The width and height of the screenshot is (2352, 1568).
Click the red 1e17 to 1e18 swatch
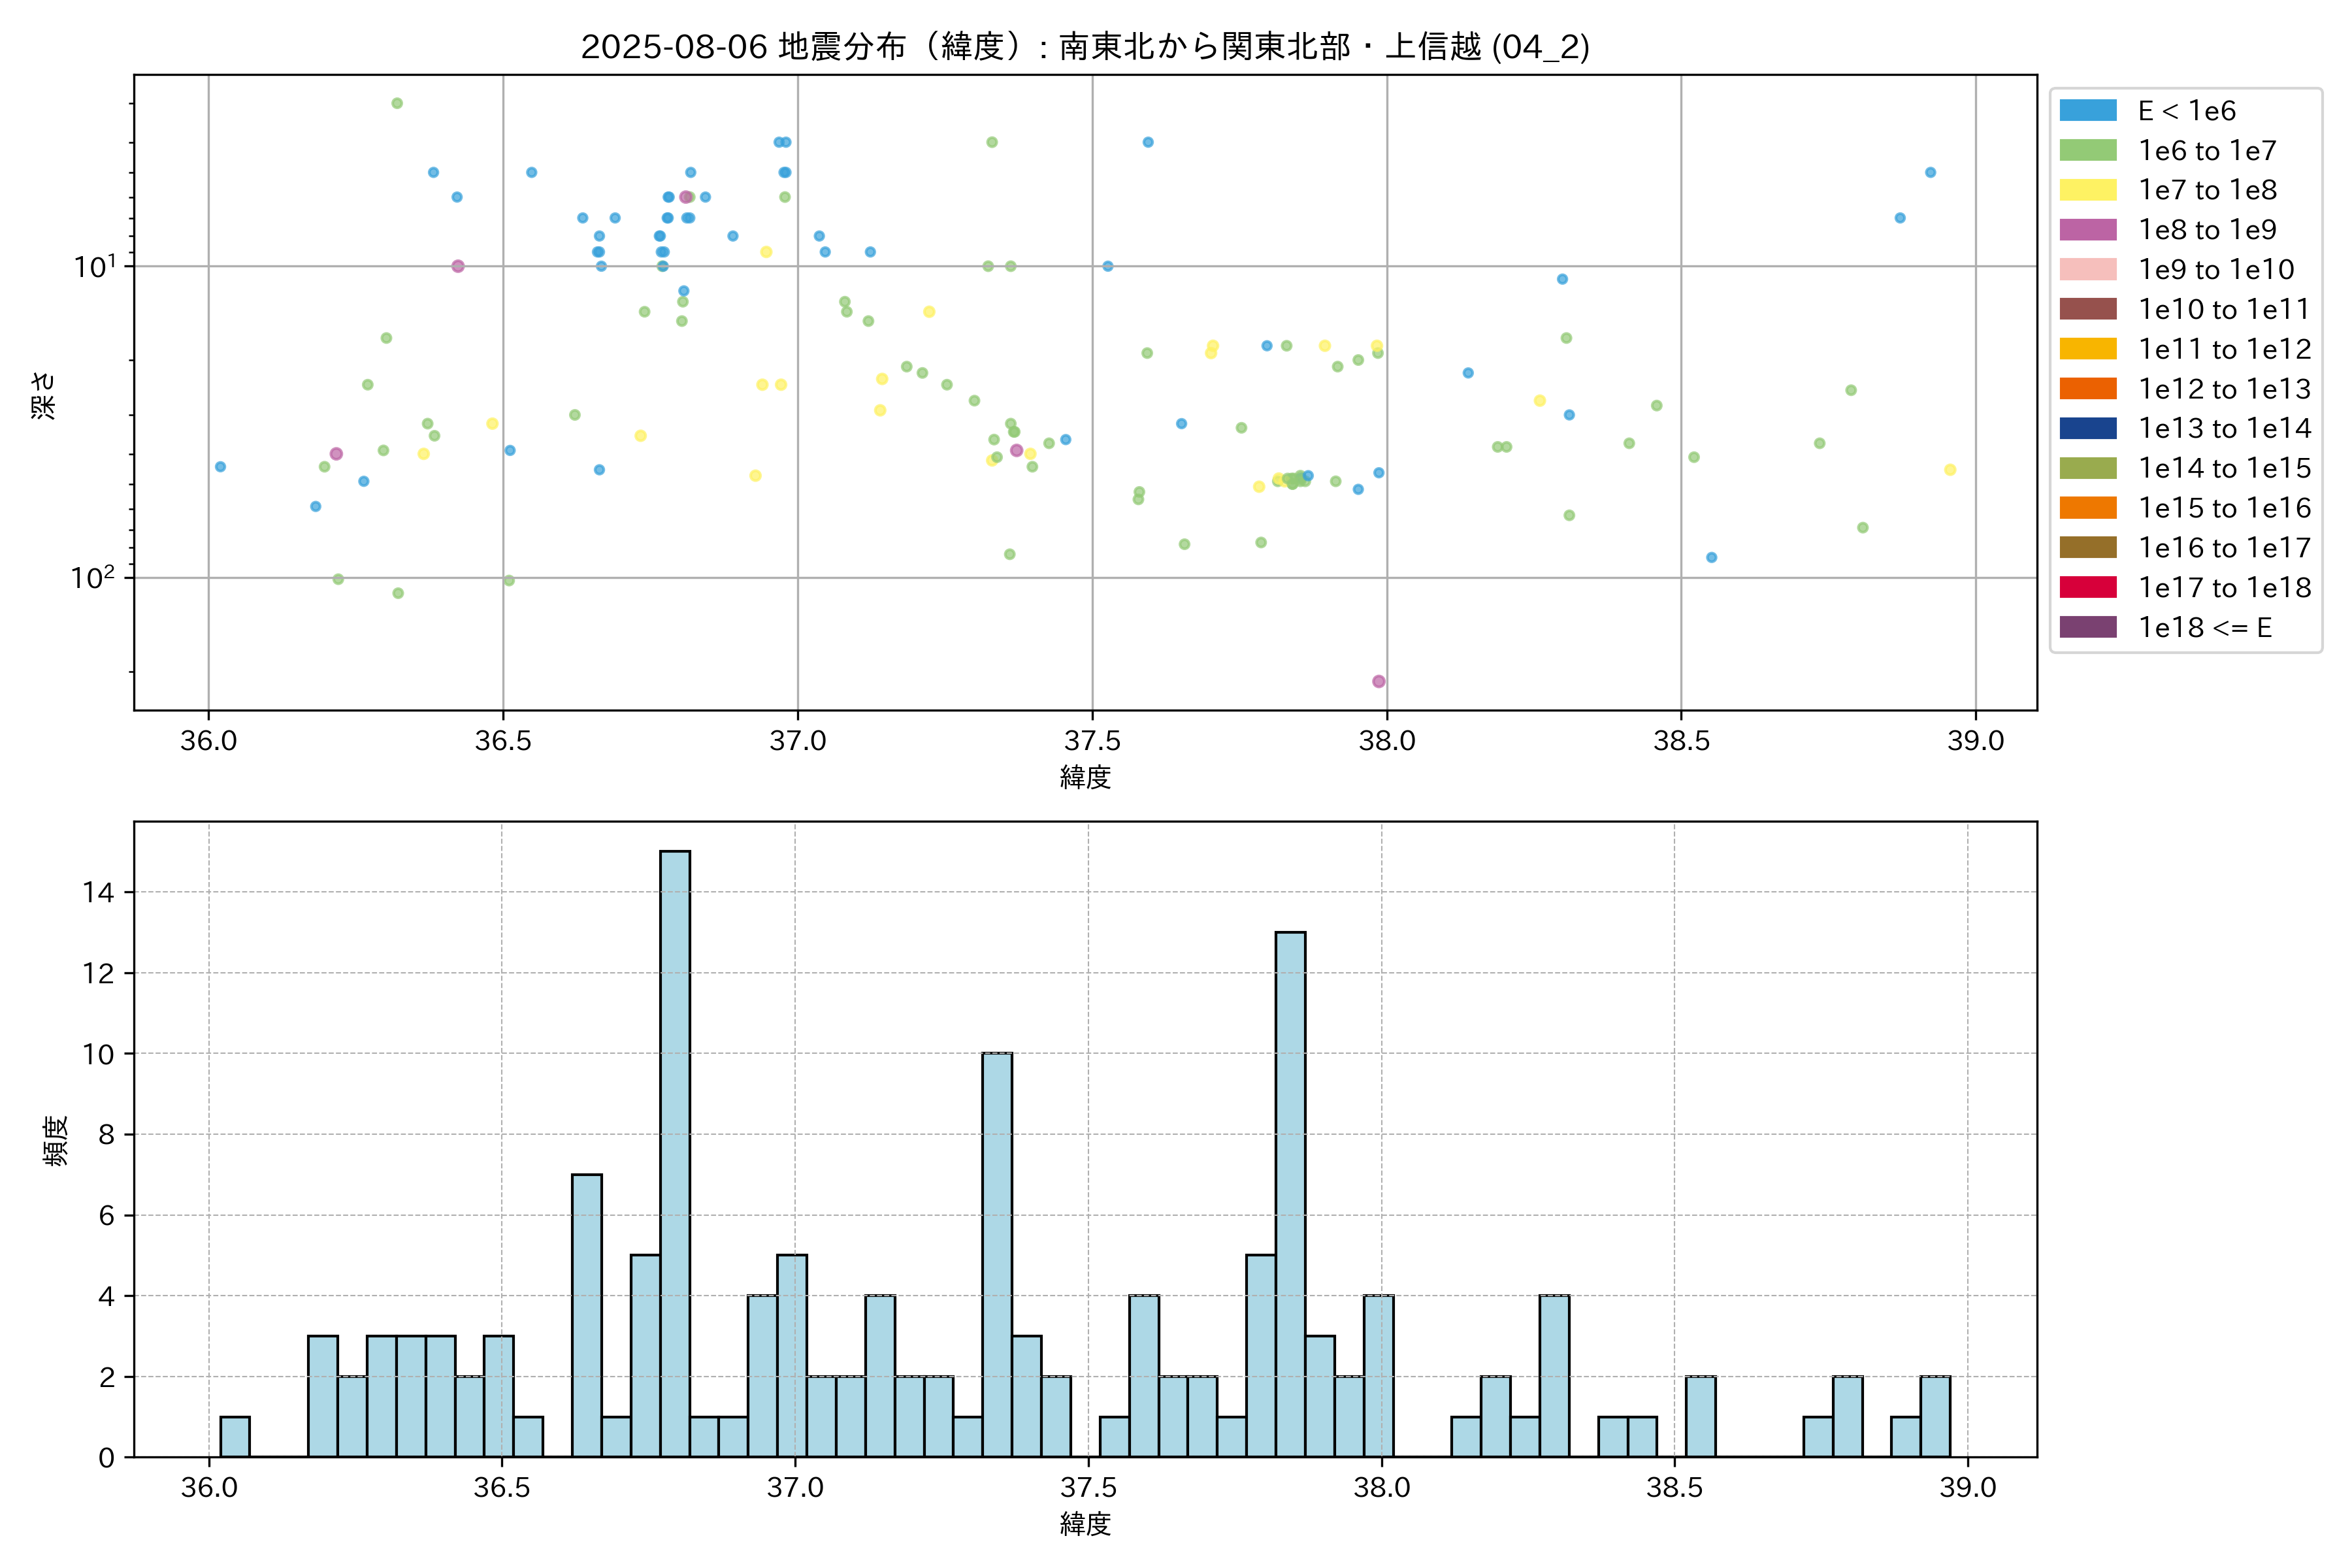2087,588
